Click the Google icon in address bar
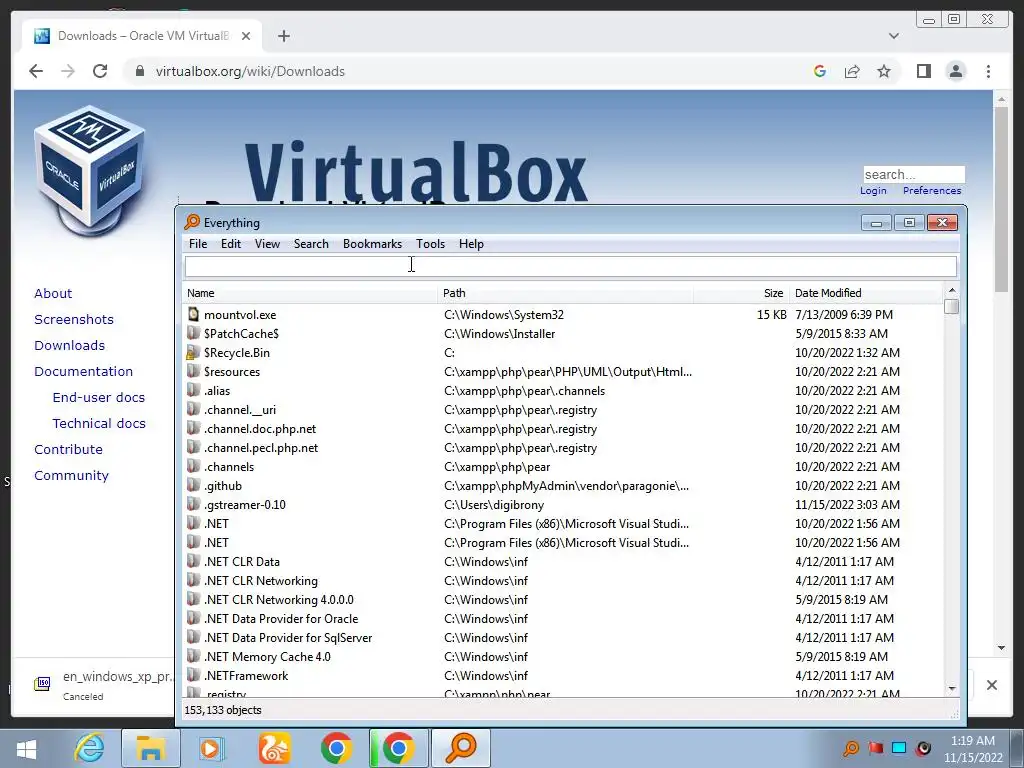 tap(820, 71)
